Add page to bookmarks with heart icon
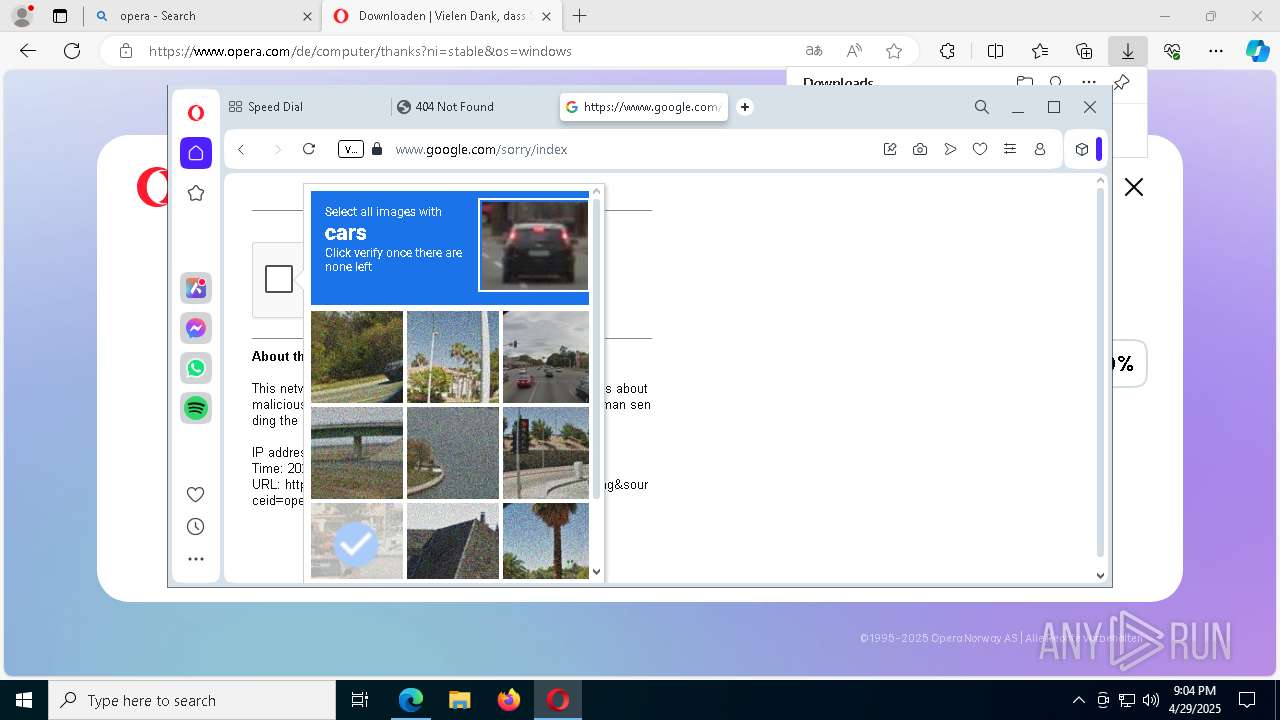 pyautogui.click(x=980, y=149)
